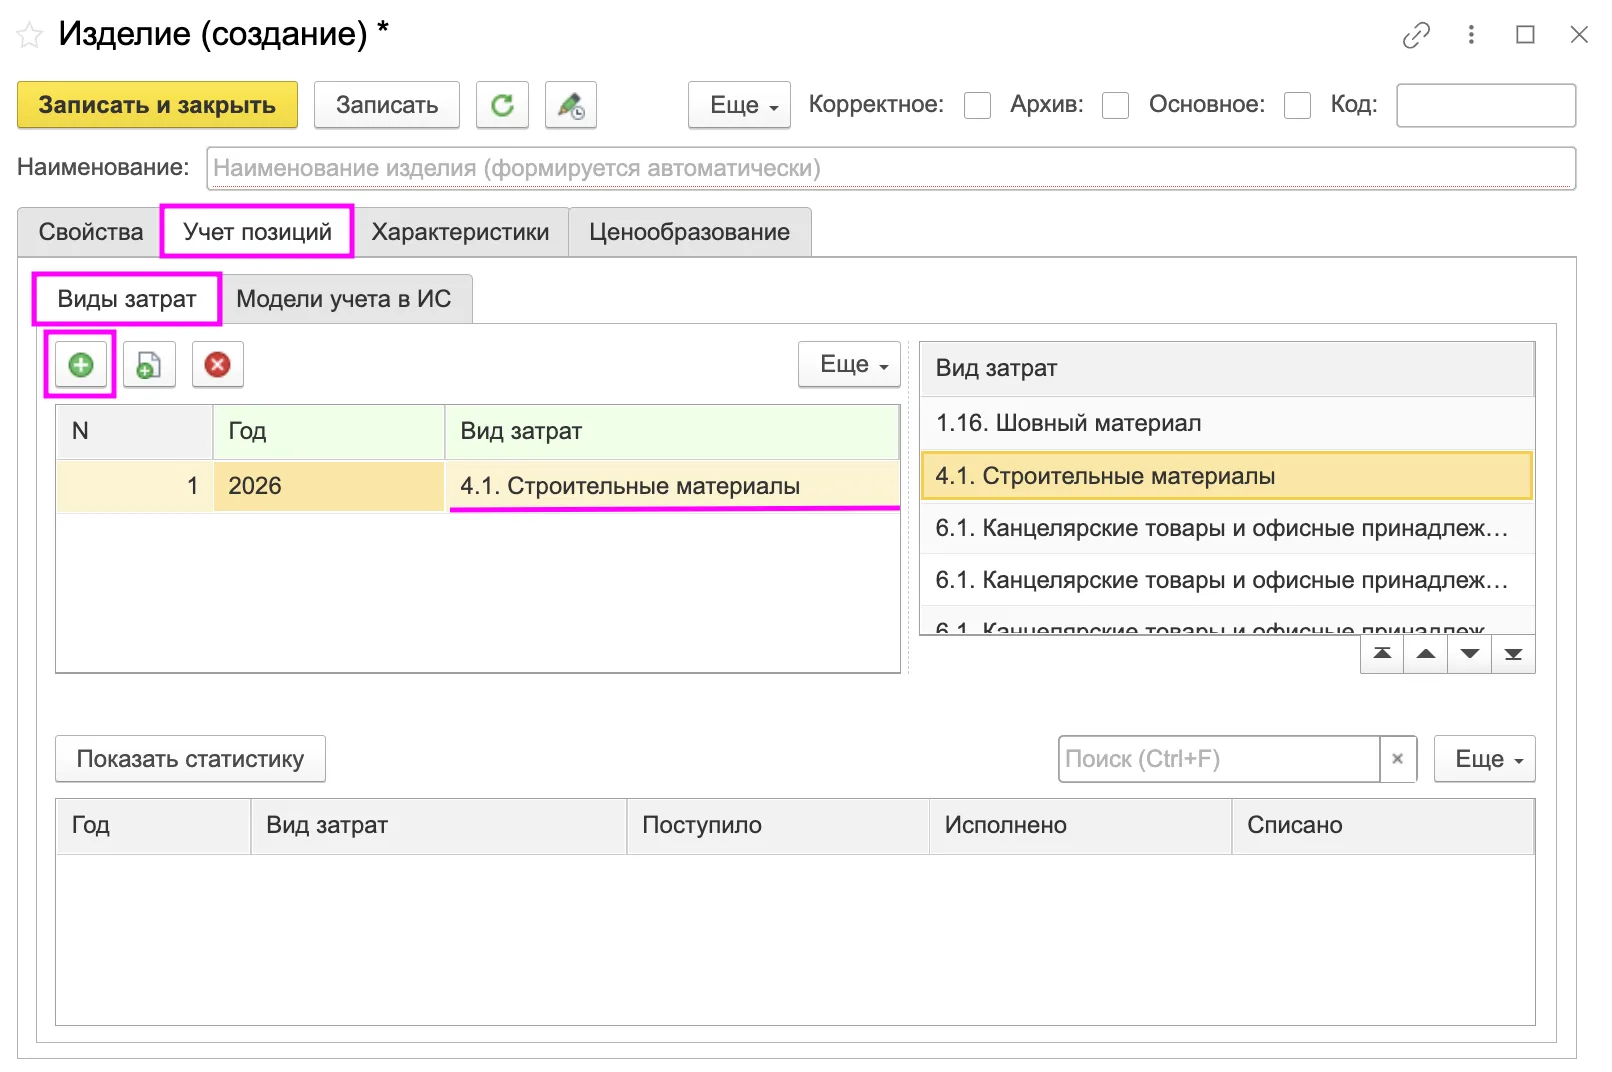
Task: Enable the Архив checkbox
Action: [1115, 106]
